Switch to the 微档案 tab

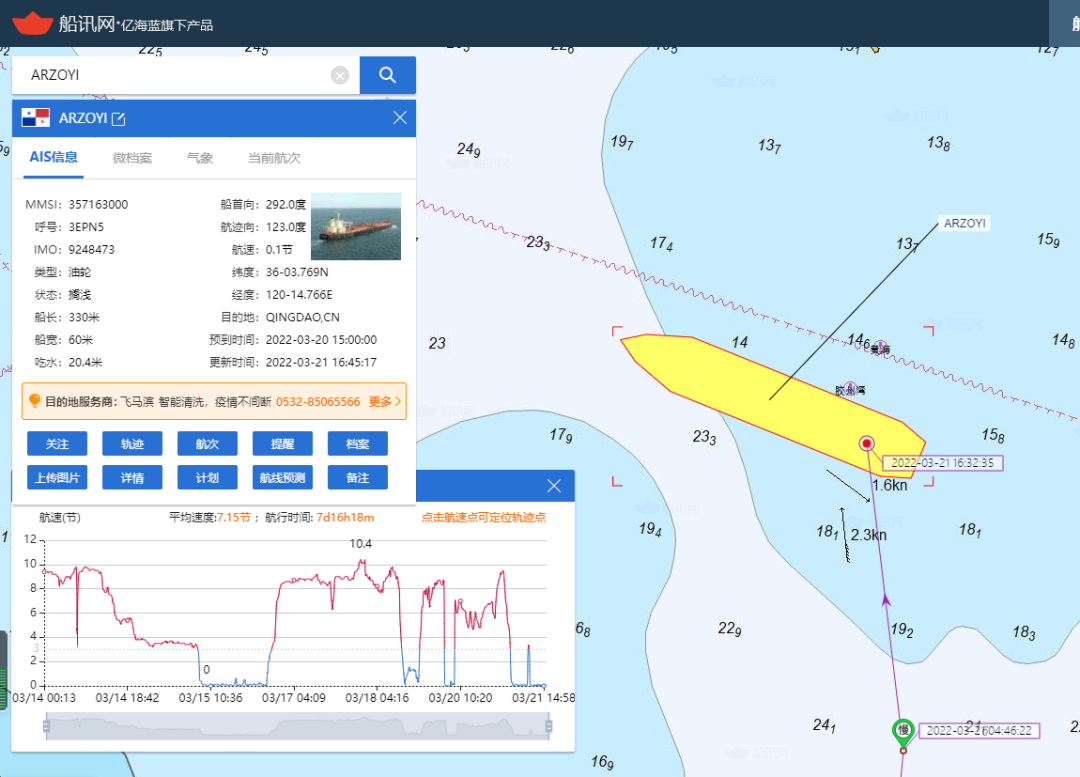coord(132,158)
